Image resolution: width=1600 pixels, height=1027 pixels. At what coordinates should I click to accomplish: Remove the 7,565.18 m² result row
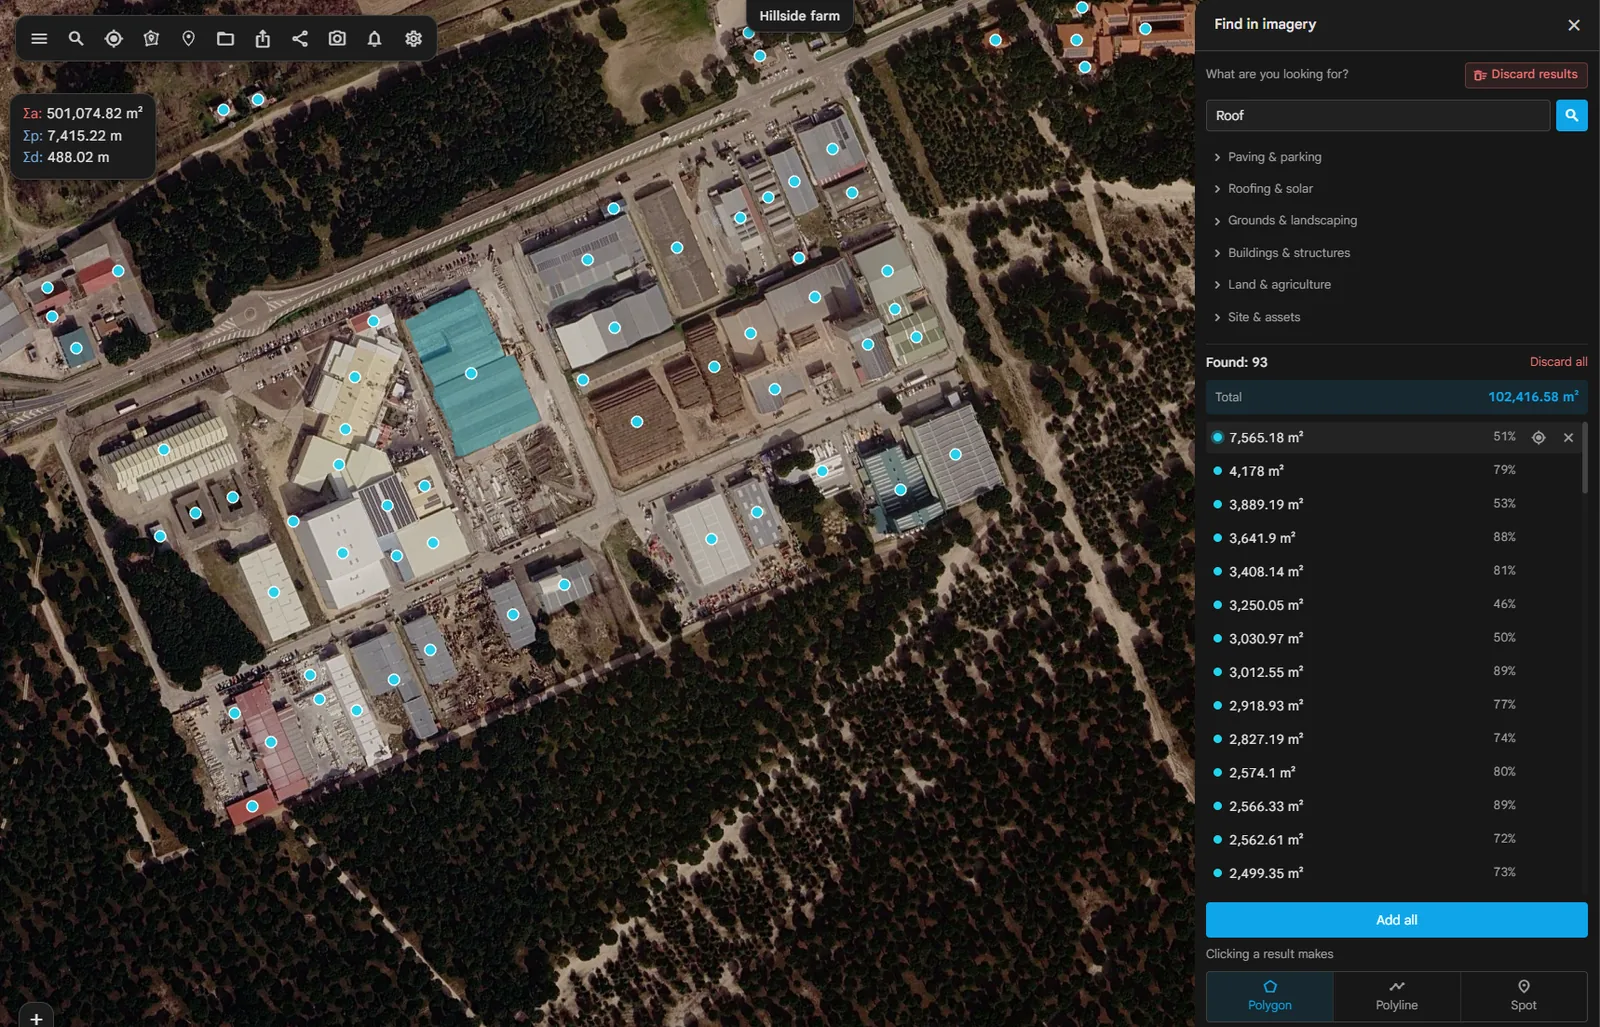coord(1568,437)
